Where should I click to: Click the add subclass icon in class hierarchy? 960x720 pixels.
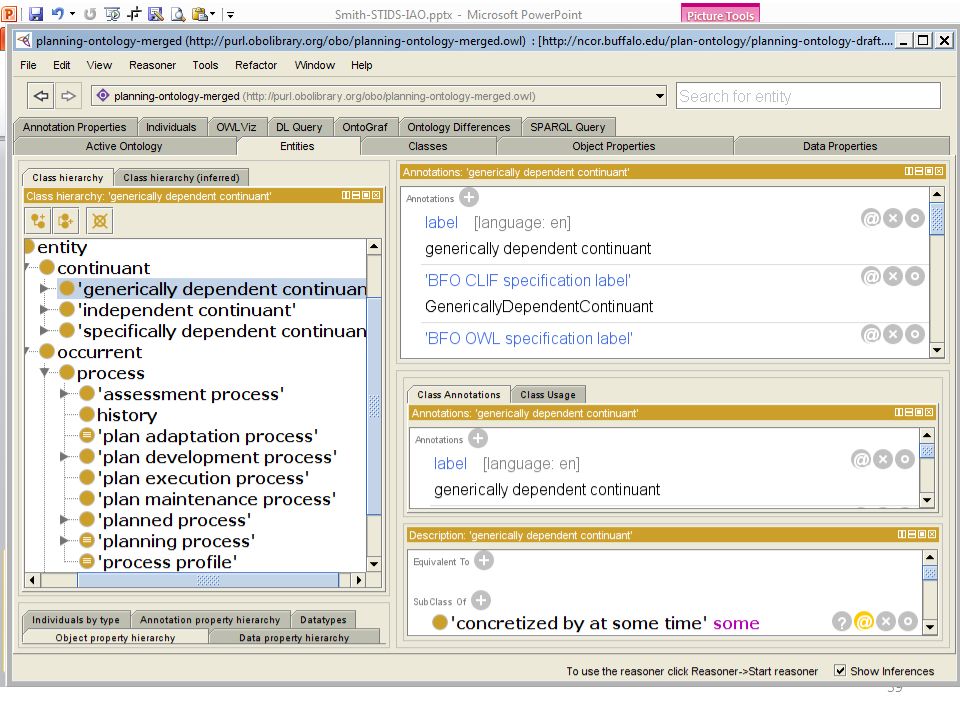coord(38,220)
